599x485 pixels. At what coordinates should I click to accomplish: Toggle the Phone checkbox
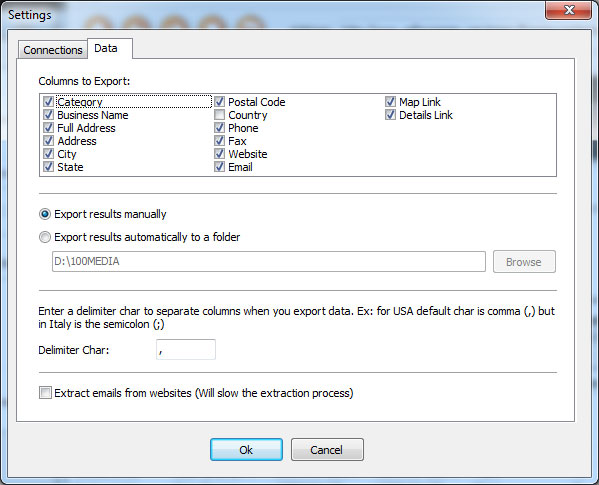(219, 128)
